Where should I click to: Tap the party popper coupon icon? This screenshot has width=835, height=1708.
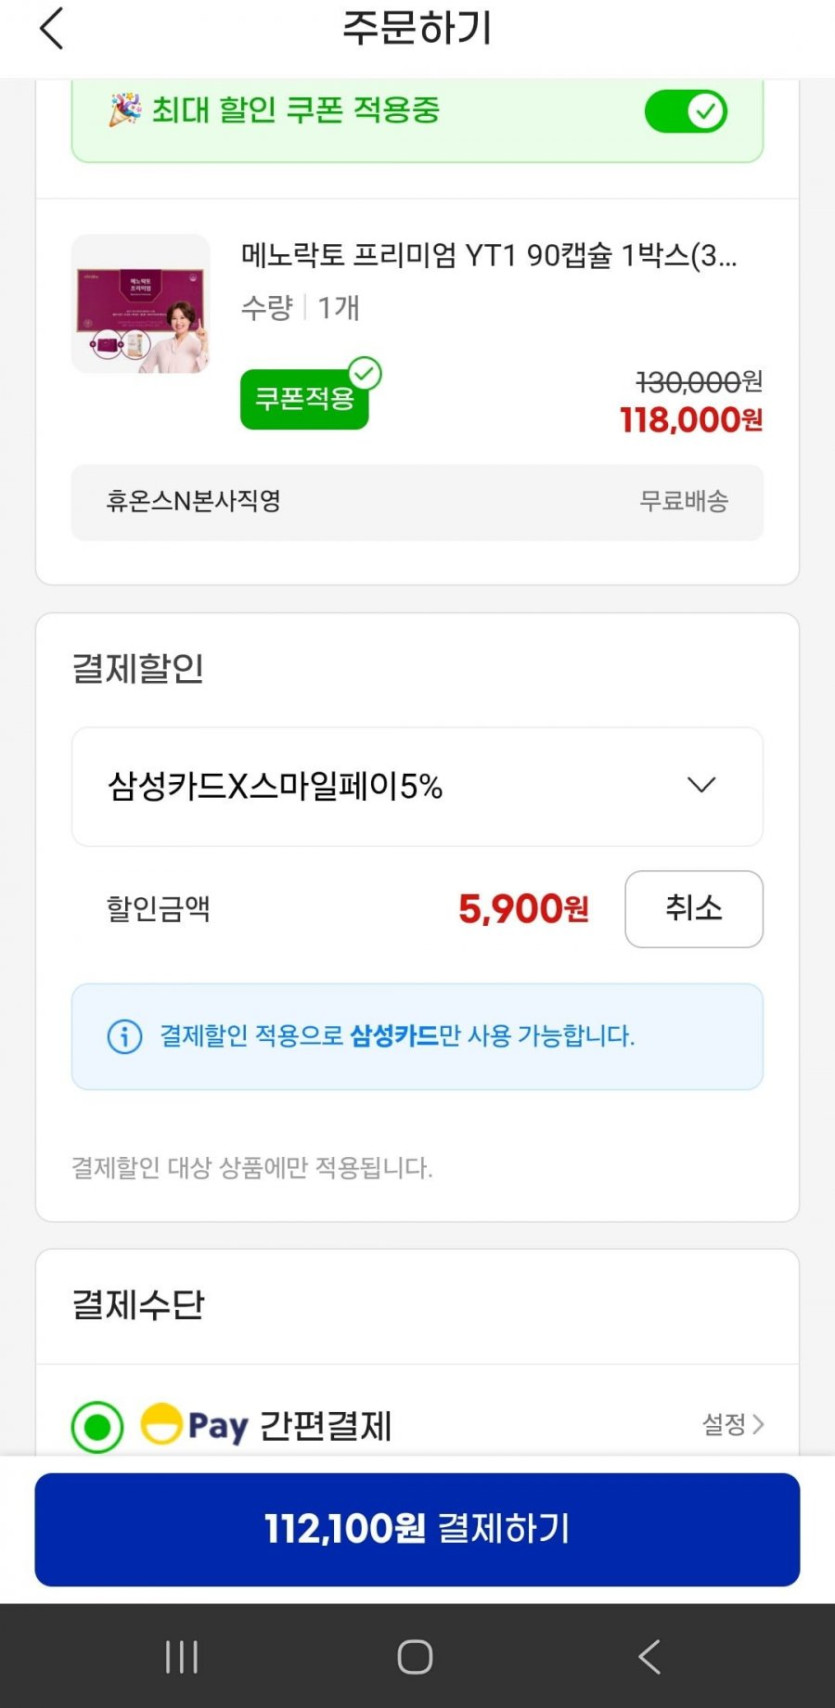(125, 109)
